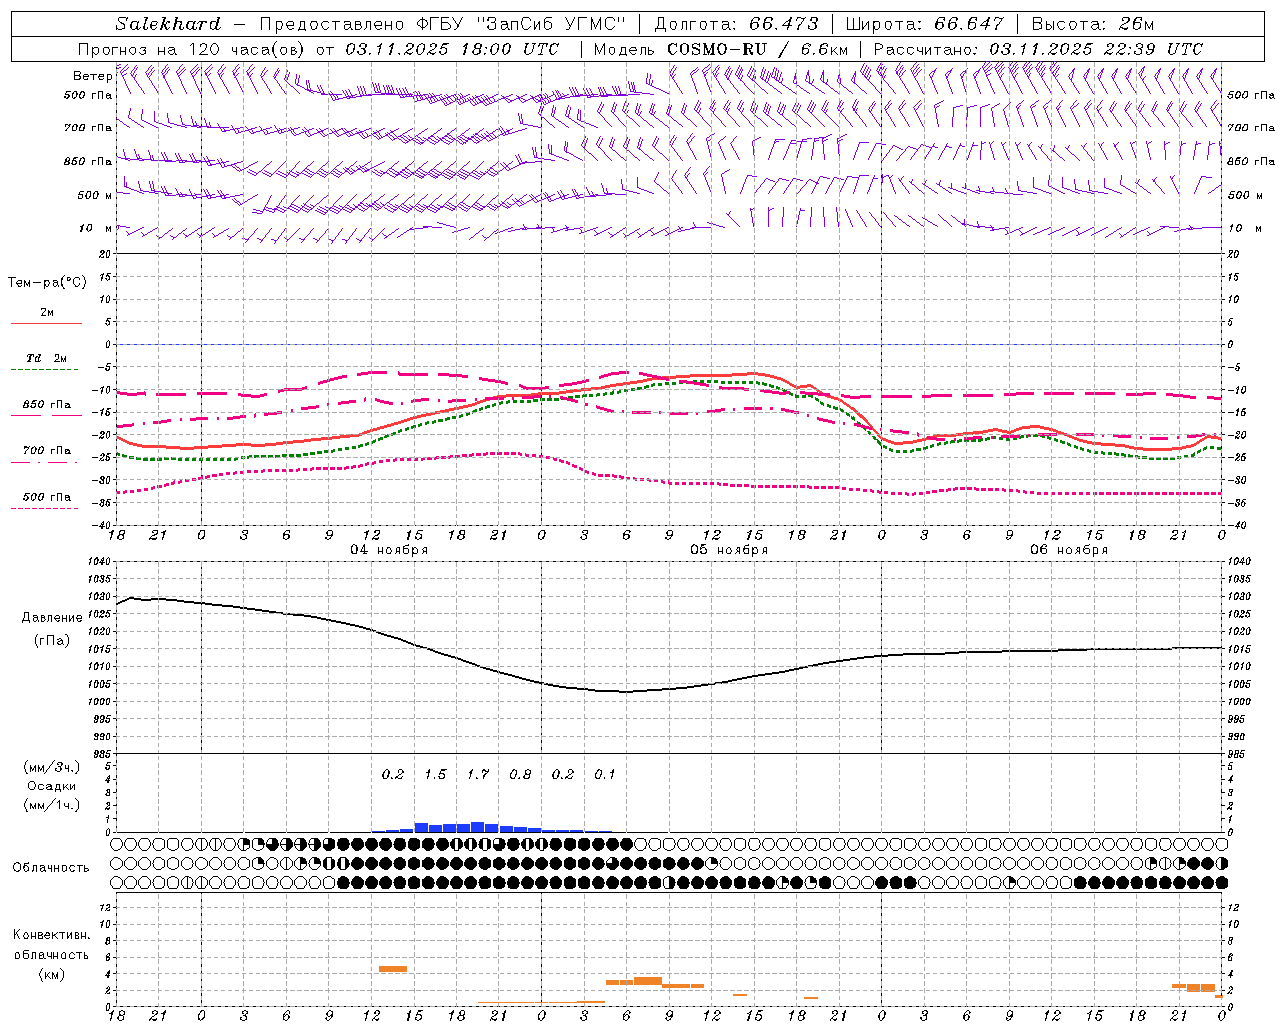Click tallest blue precipitation bar under 1.7
This screenshot has height=1024, width=1280.
click(x=478, y=827)
